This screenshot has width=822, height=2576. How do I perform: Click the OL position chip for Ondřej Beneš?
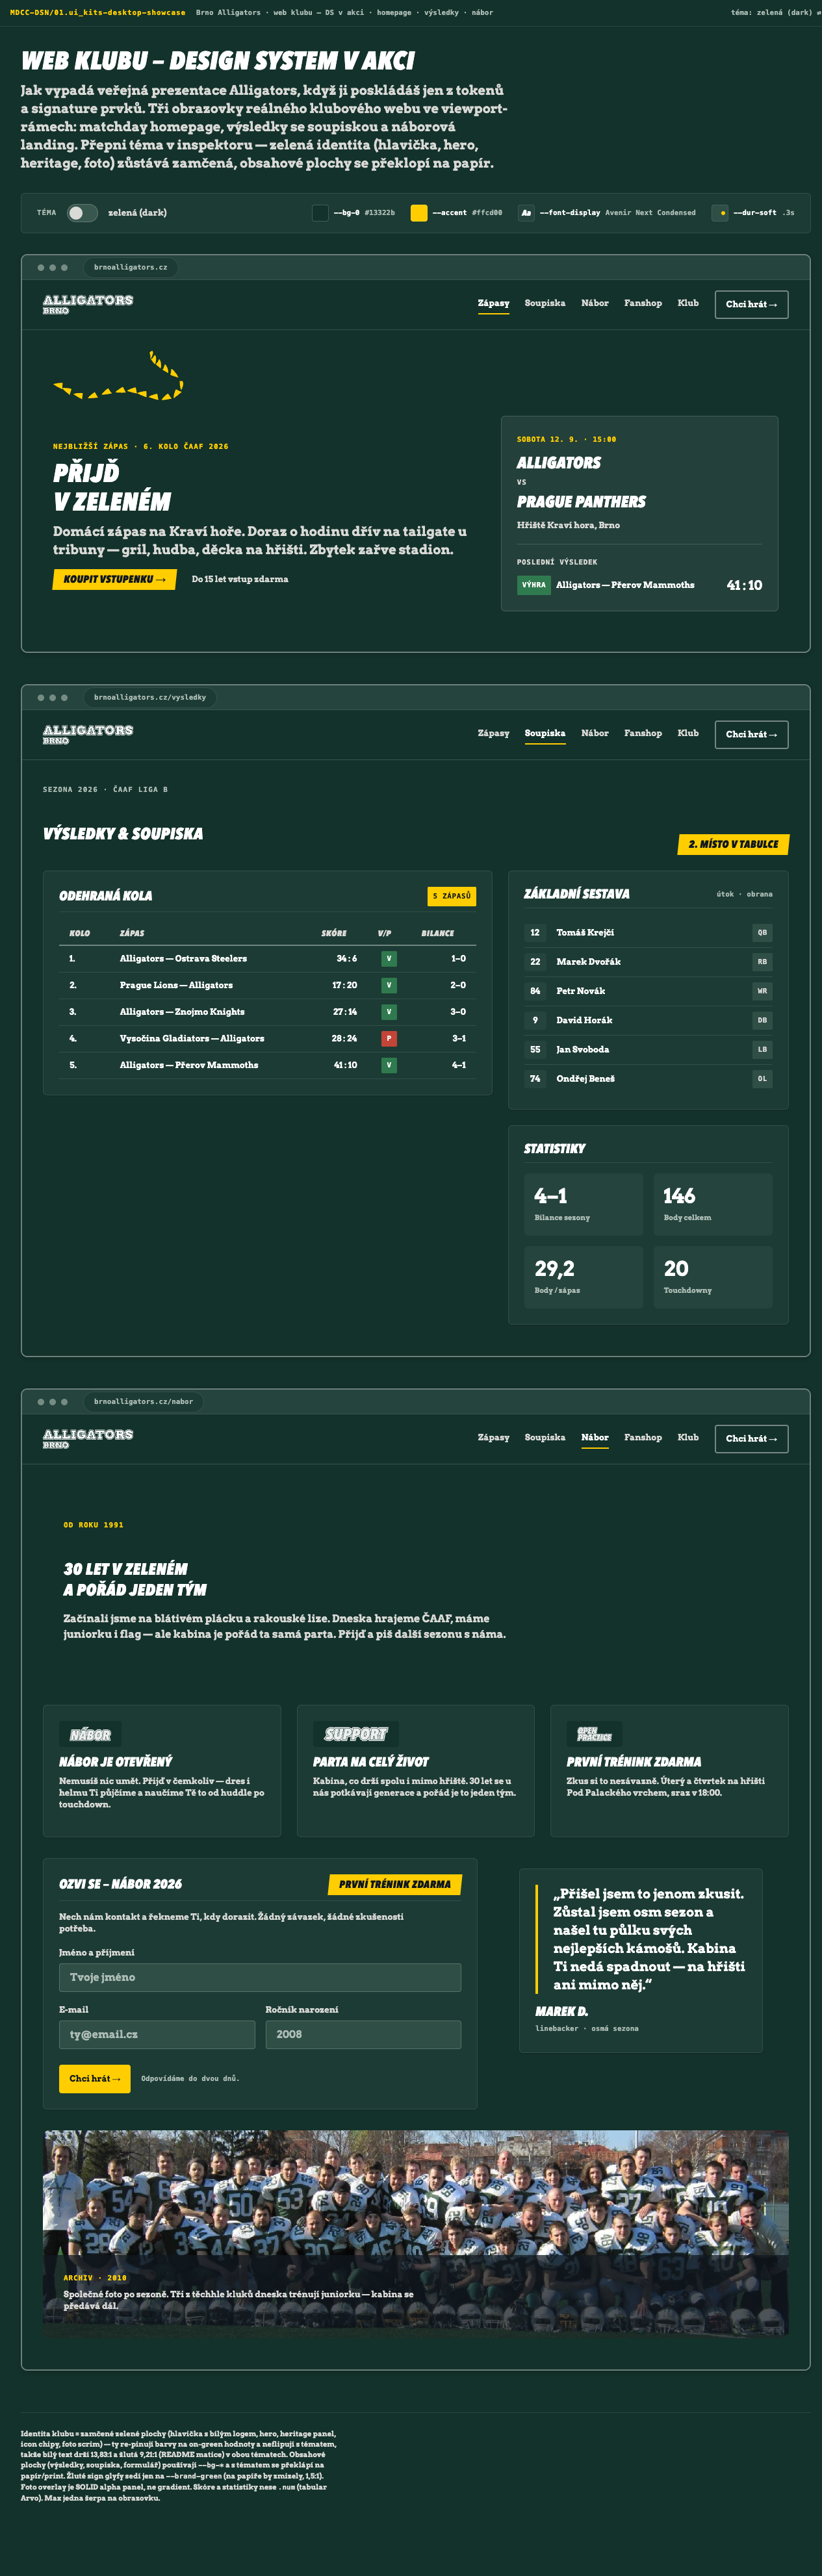pos(762,1079)
